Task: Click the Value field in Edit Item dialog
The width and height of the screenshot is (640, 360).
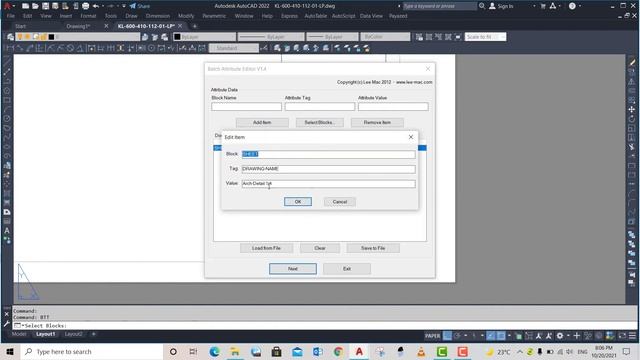Action: (x=329, y=184)
